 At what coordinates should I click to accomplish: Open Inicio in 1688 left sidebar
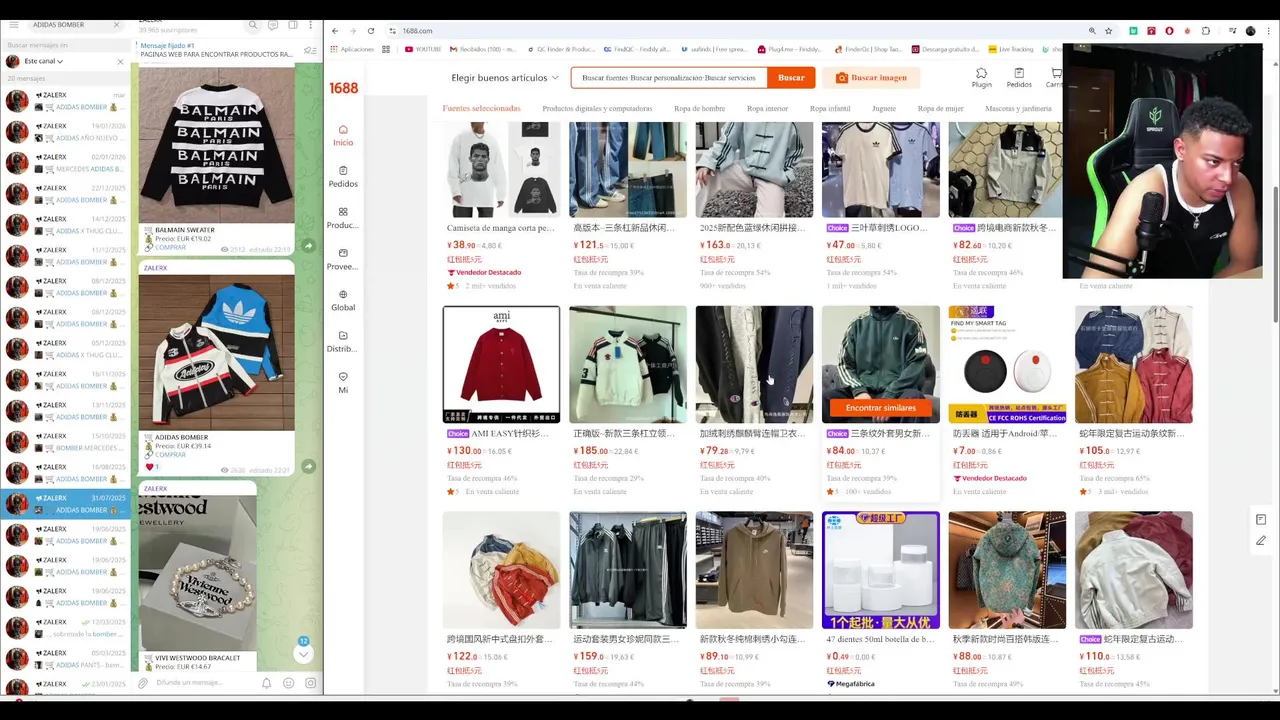click(343, 135)
